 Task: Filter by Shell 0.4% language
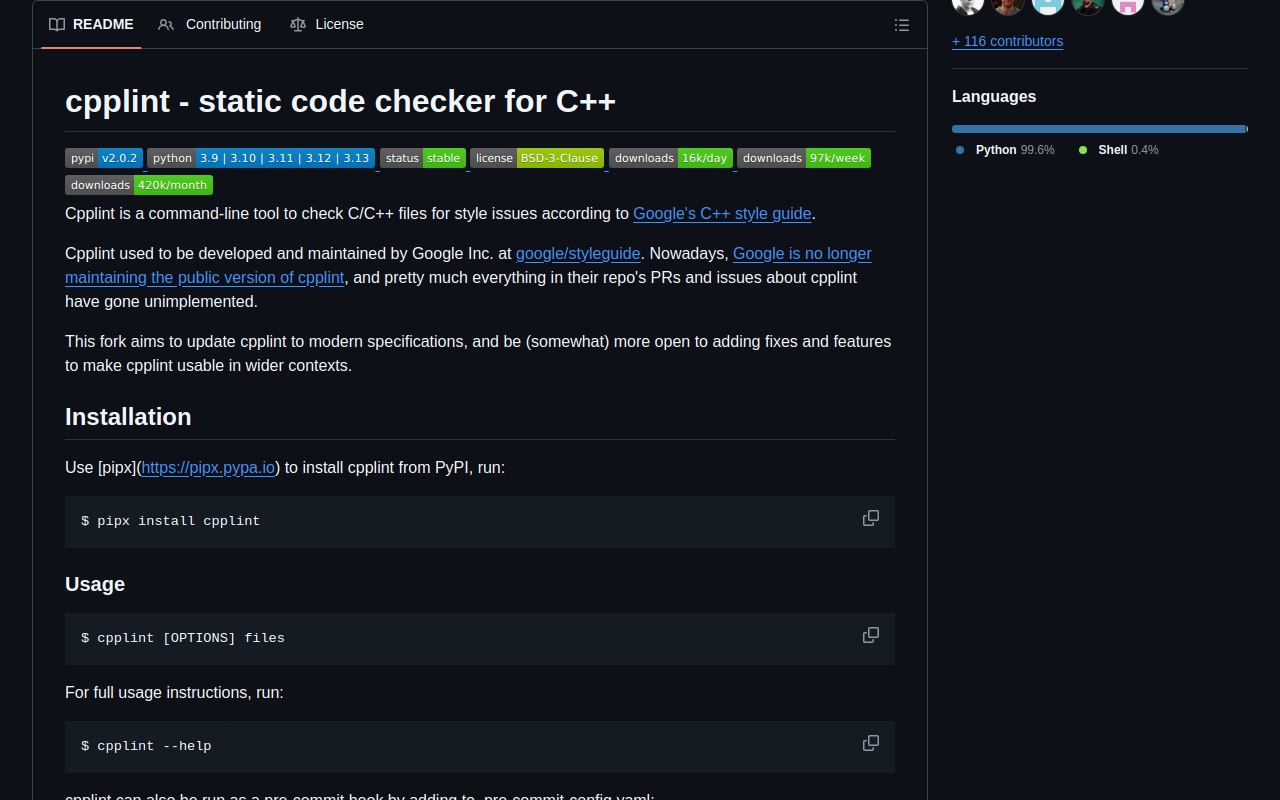tap(1118, 150)
